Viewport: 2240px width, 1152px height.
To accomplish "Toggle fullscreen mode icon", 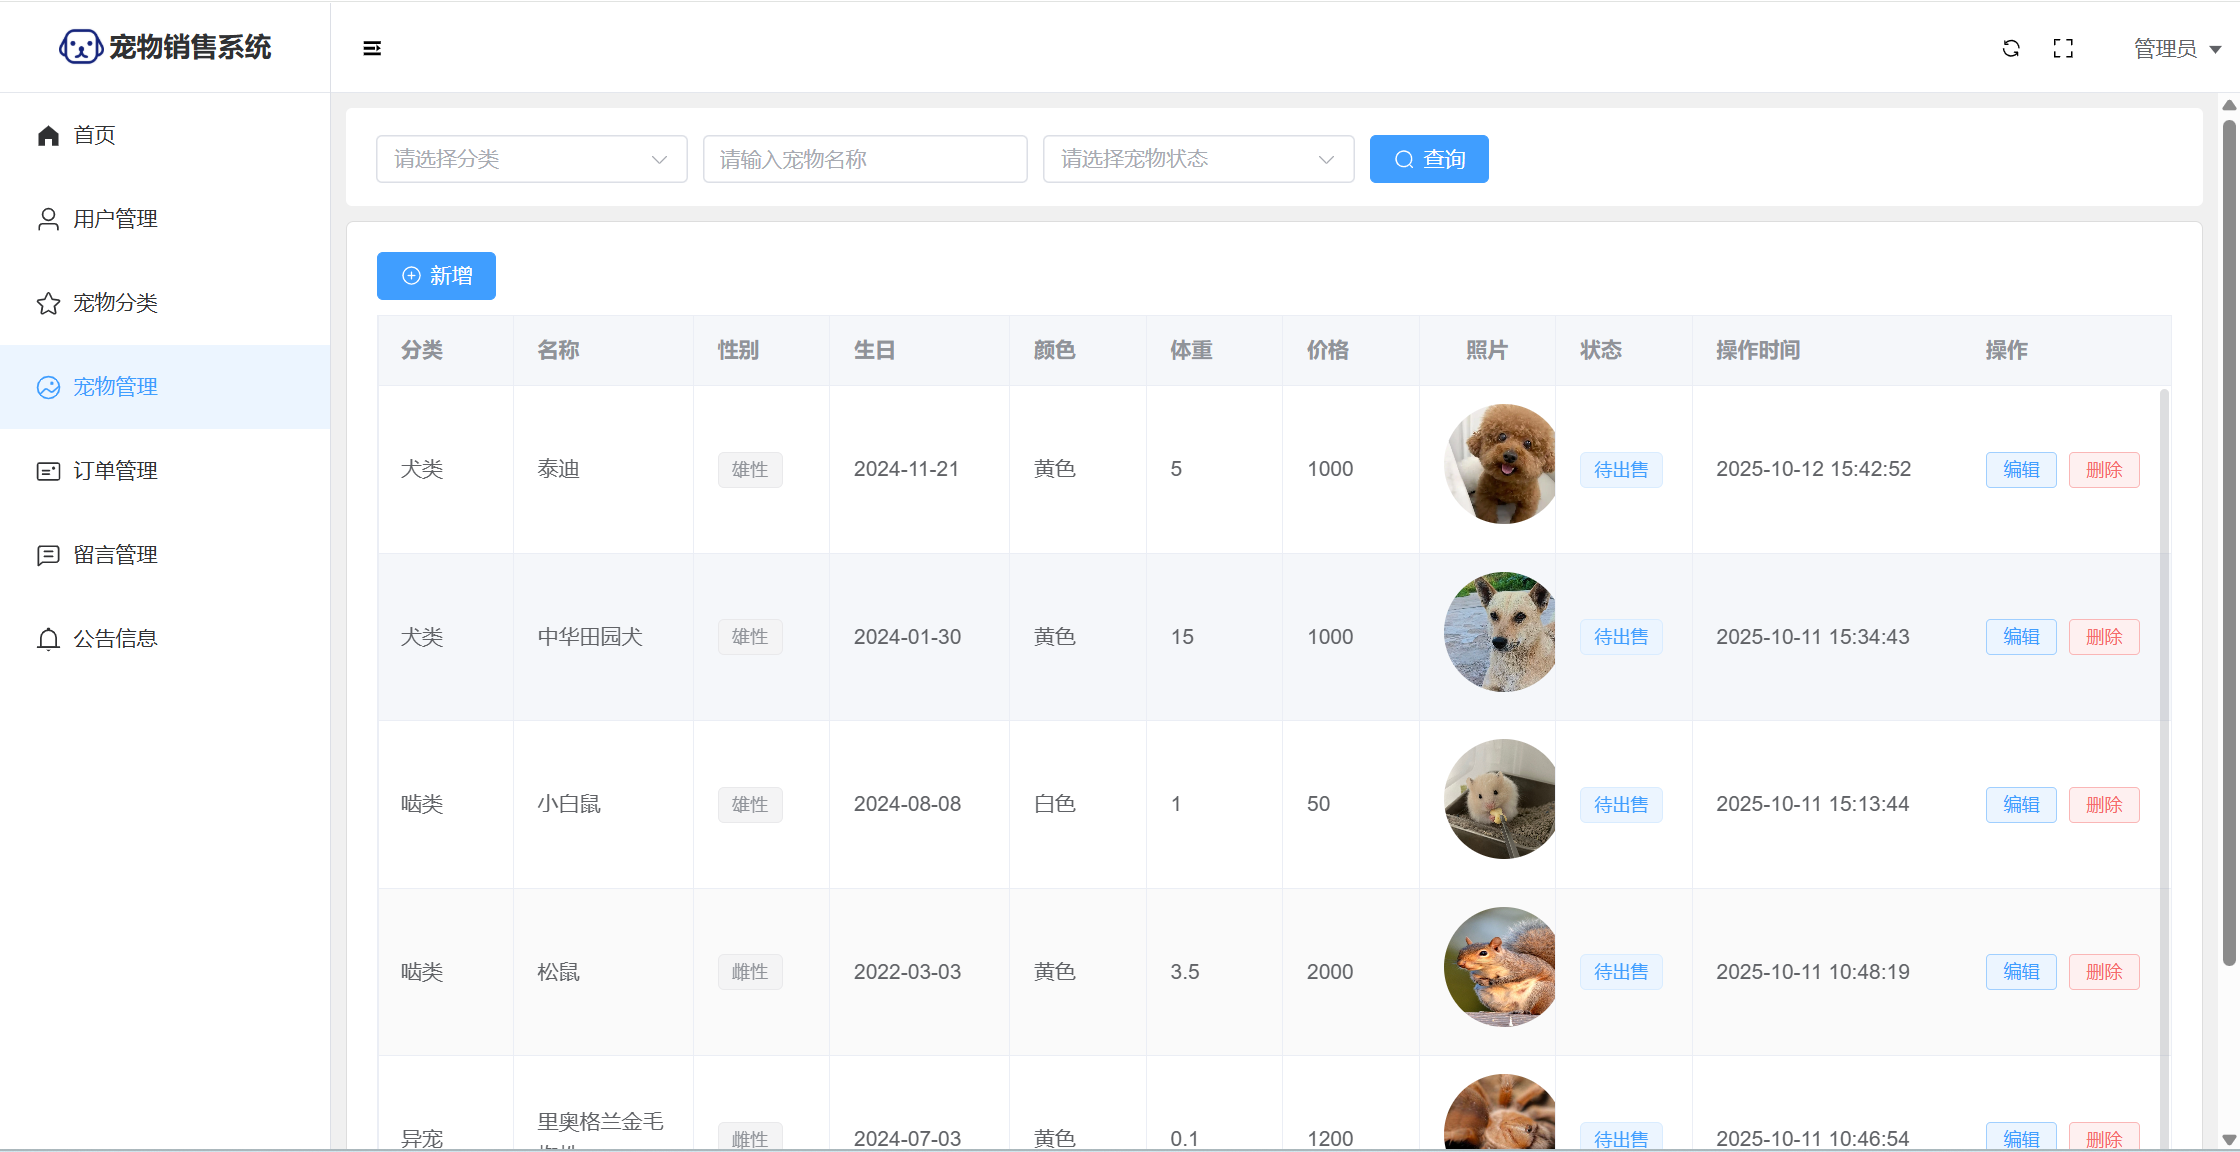I will tap(2062, 48).
